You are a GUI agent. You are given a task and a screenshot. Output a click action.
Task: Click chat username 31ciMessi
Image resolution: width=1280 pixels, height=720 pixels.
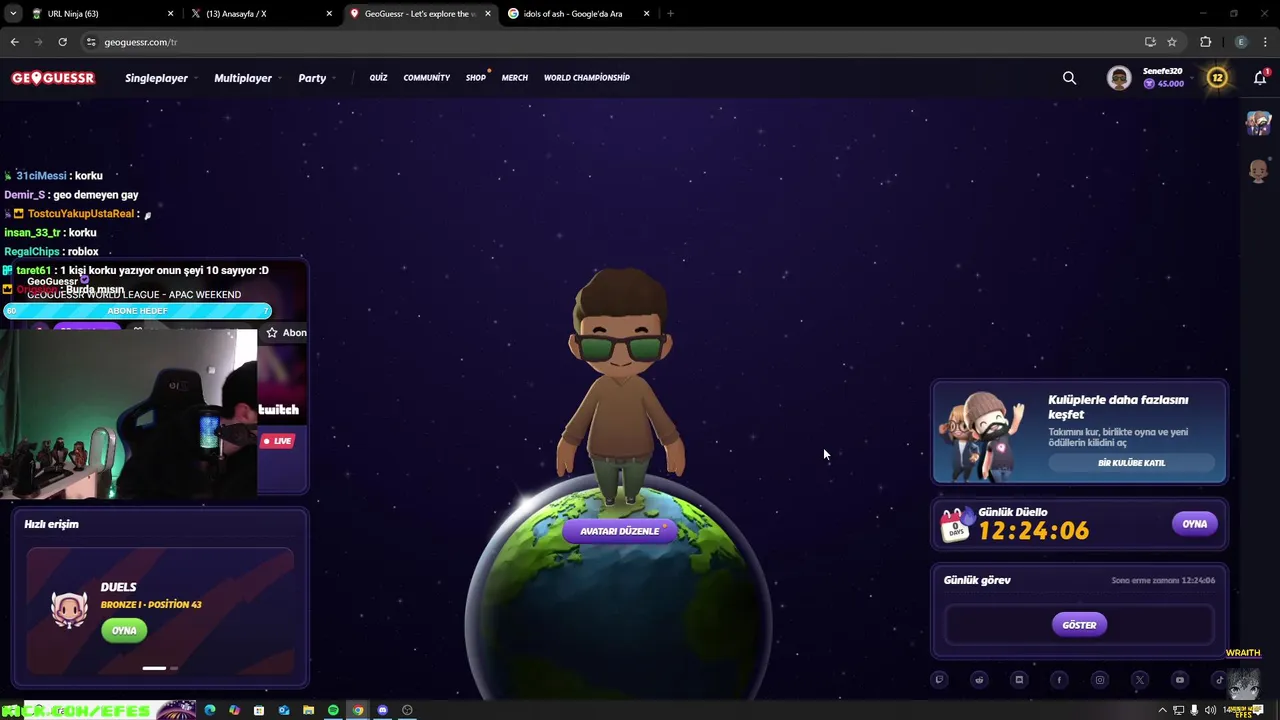tap(41, 176)
